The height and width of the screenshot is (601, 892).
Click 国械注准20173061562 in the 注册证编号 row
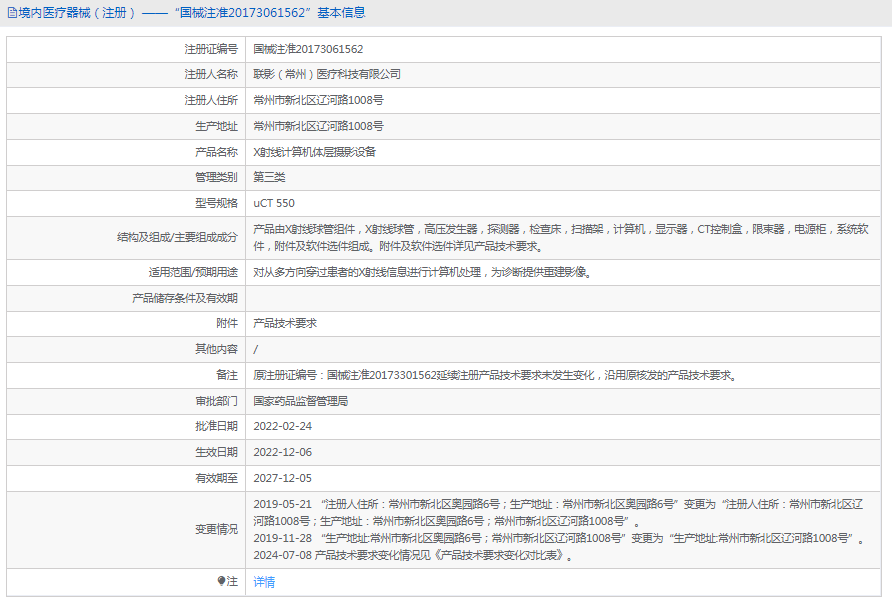pos(308,50)
